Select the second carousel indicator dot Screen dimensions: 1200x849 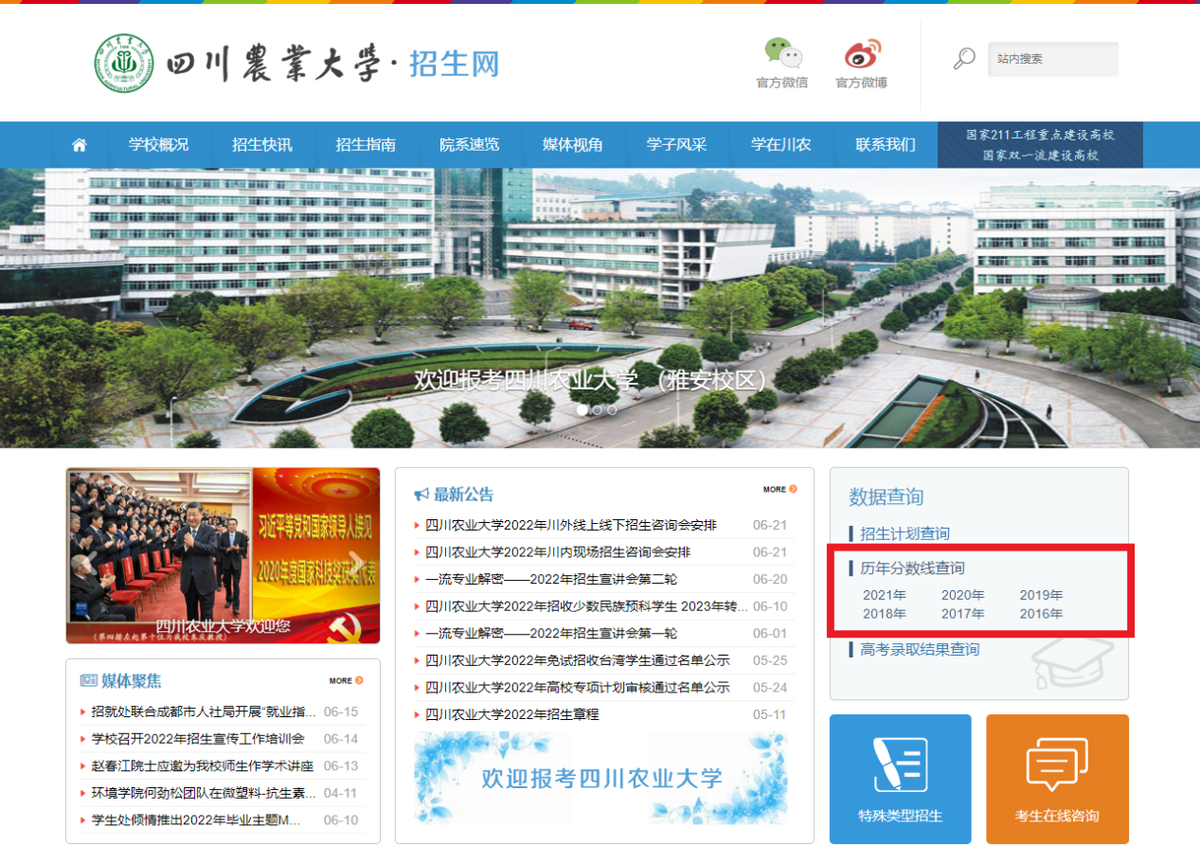pyautogui.click(x=597, y=409)
